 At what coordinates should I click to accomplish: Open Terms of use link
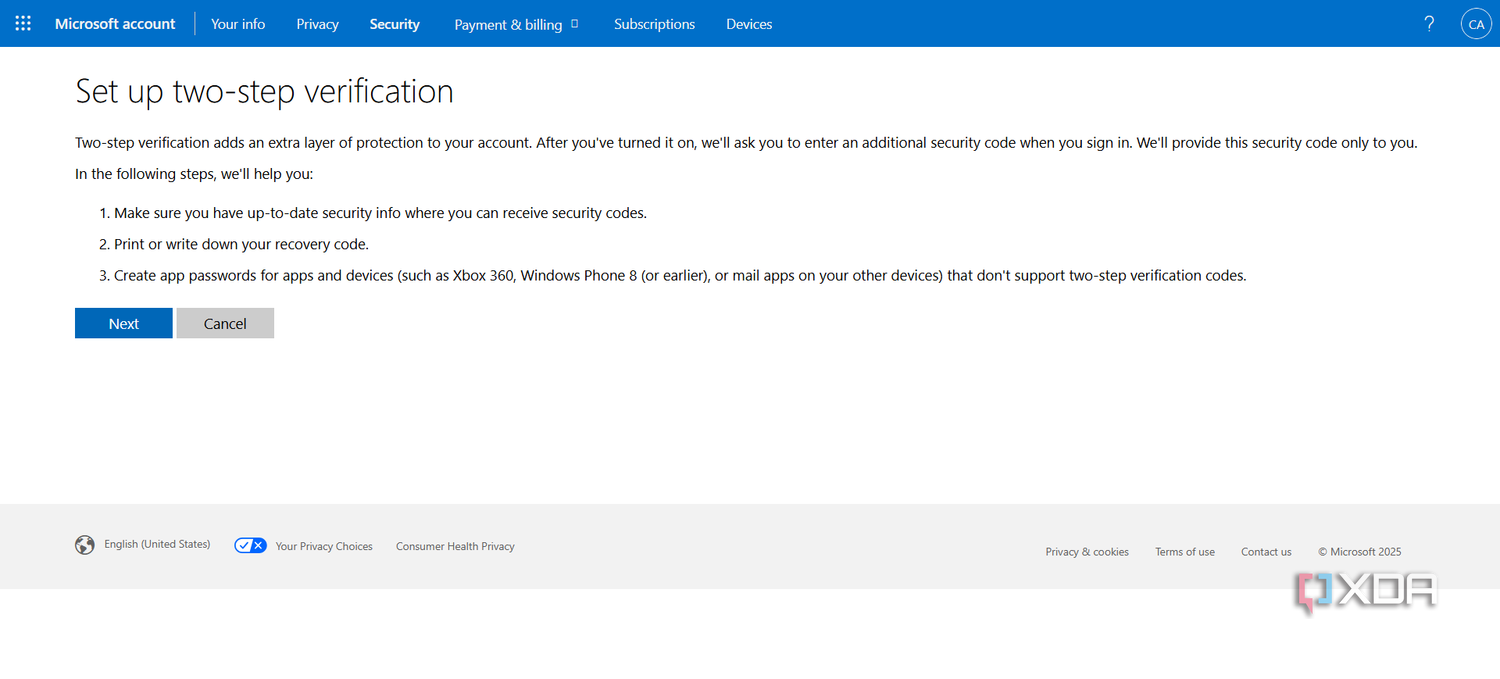1185,551
